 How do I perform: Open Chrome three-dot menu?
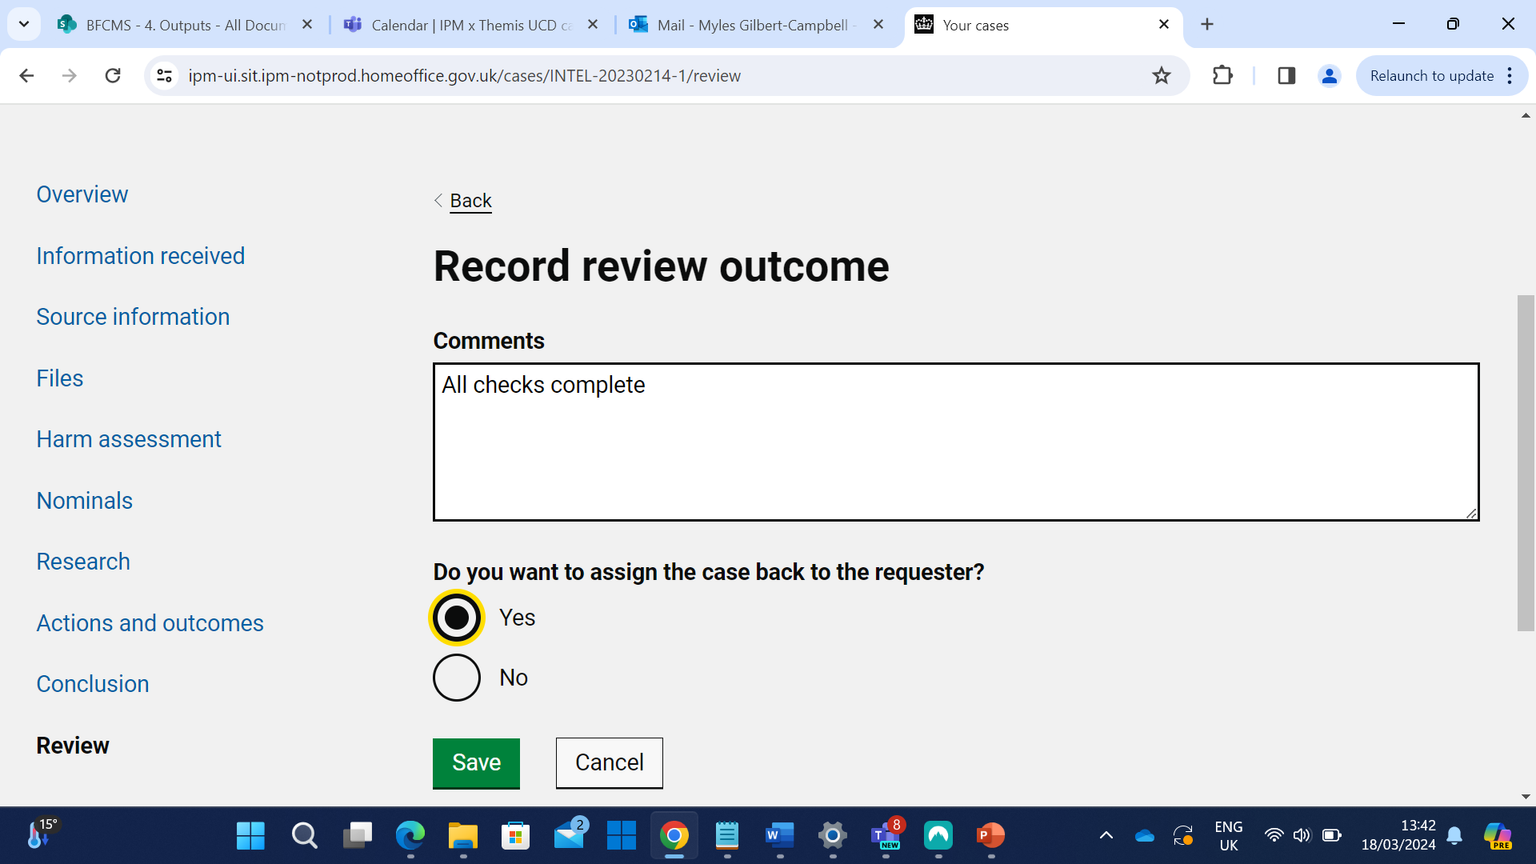(1510, 76)
